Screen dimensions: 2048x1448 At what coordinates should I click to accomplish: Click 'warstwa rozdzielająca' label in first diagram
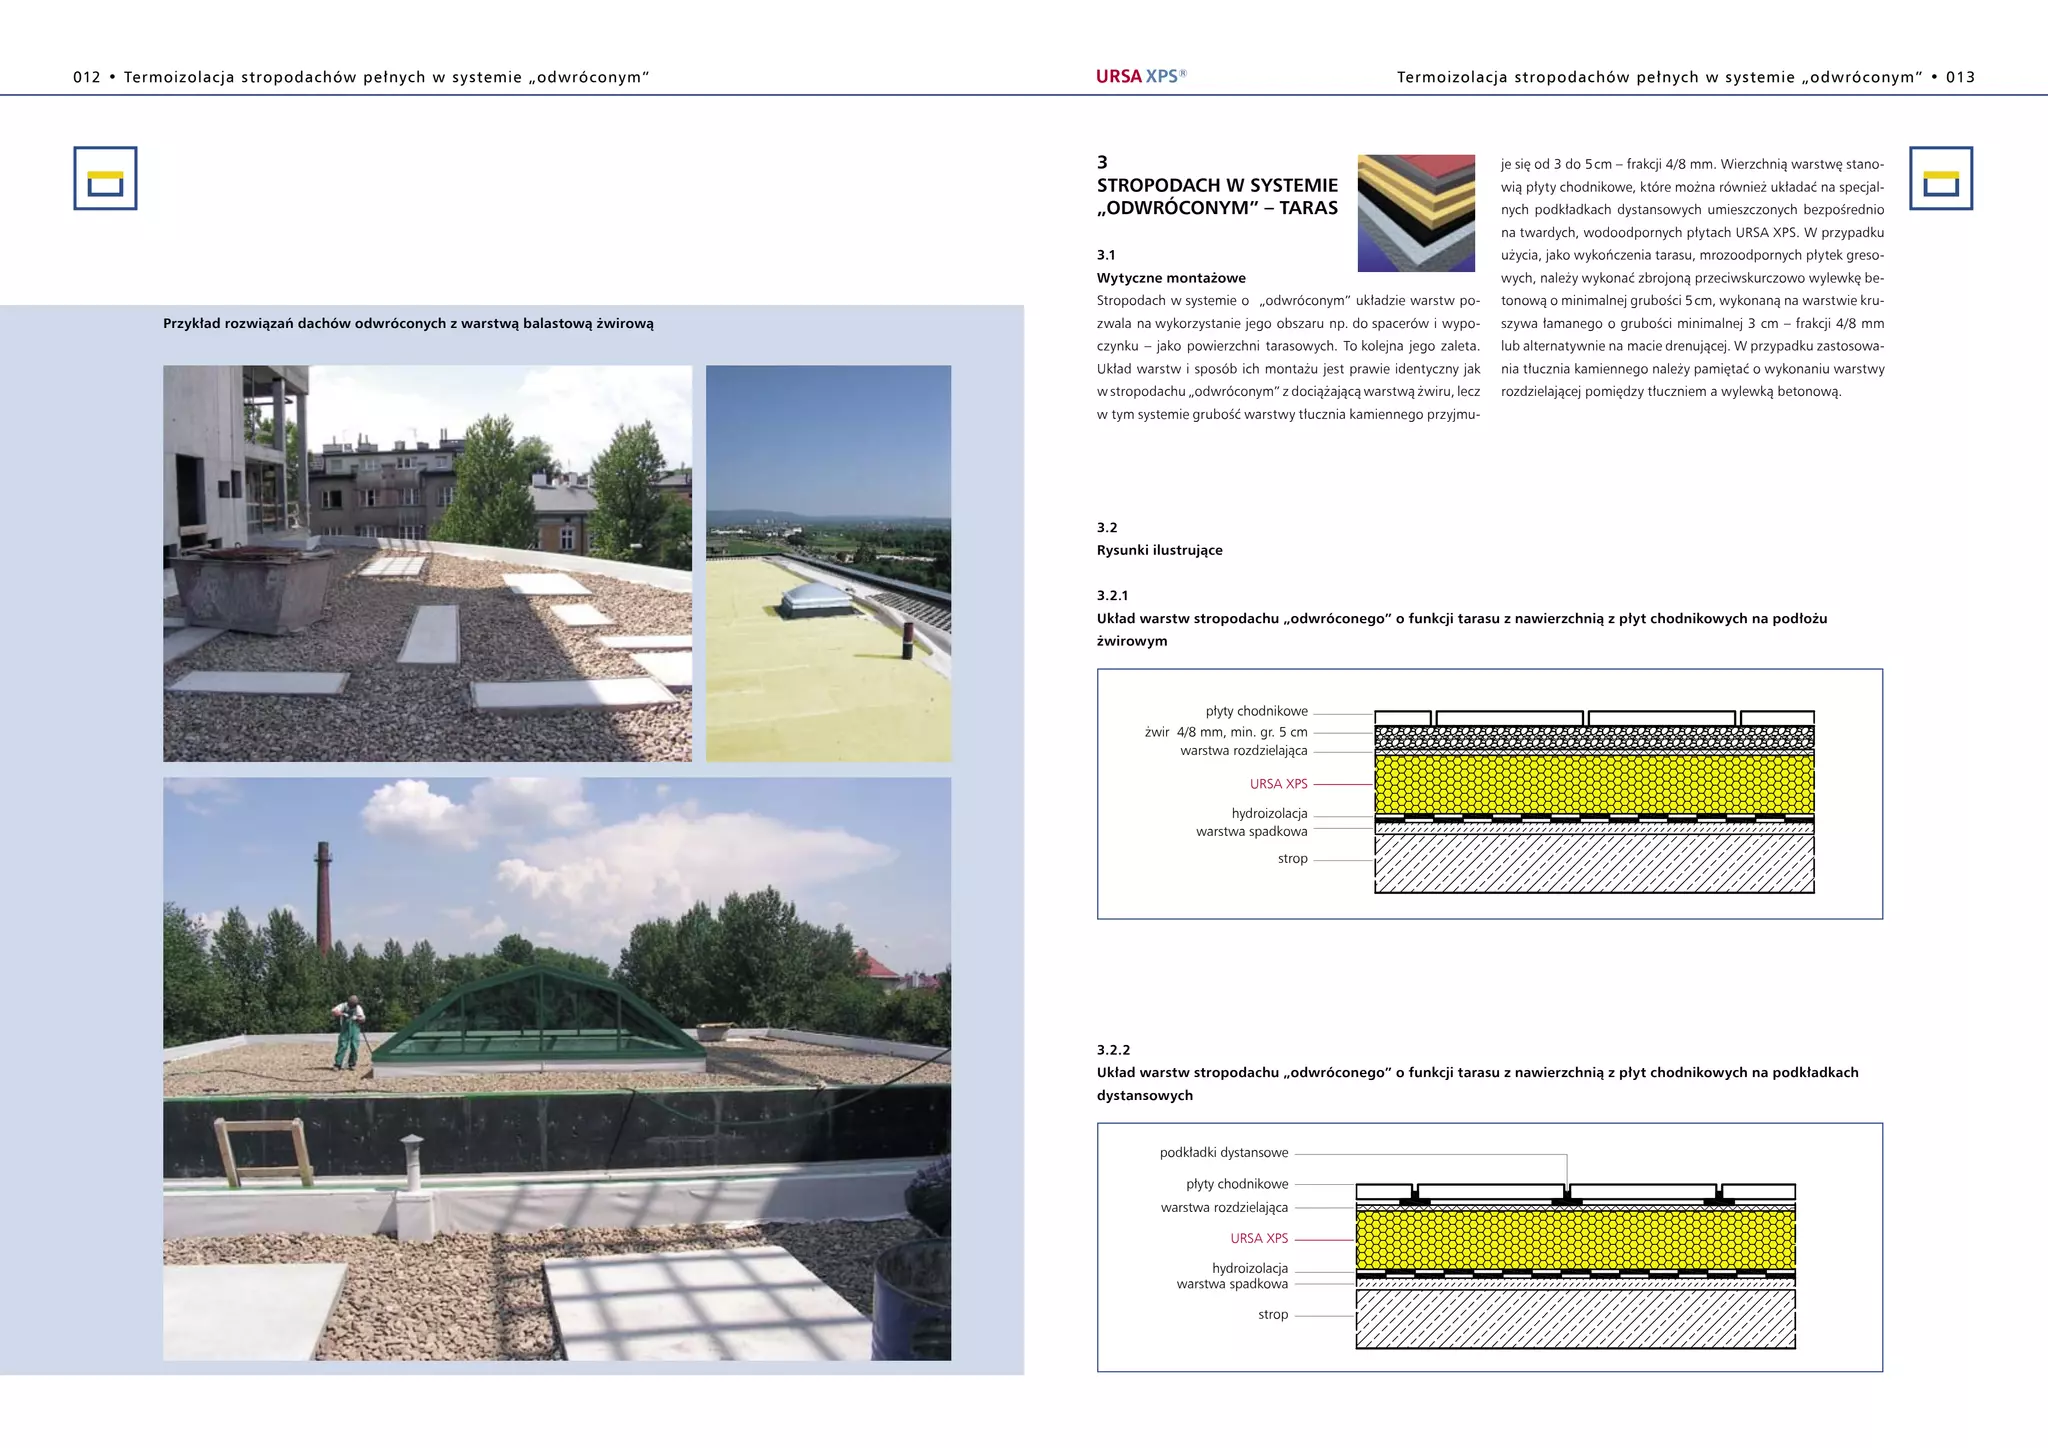tap(1243, 751)
